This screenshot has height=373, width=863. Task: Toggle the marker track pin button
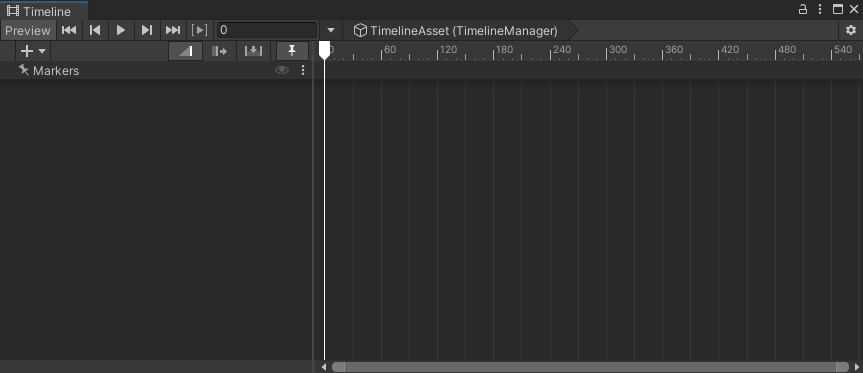292,51
